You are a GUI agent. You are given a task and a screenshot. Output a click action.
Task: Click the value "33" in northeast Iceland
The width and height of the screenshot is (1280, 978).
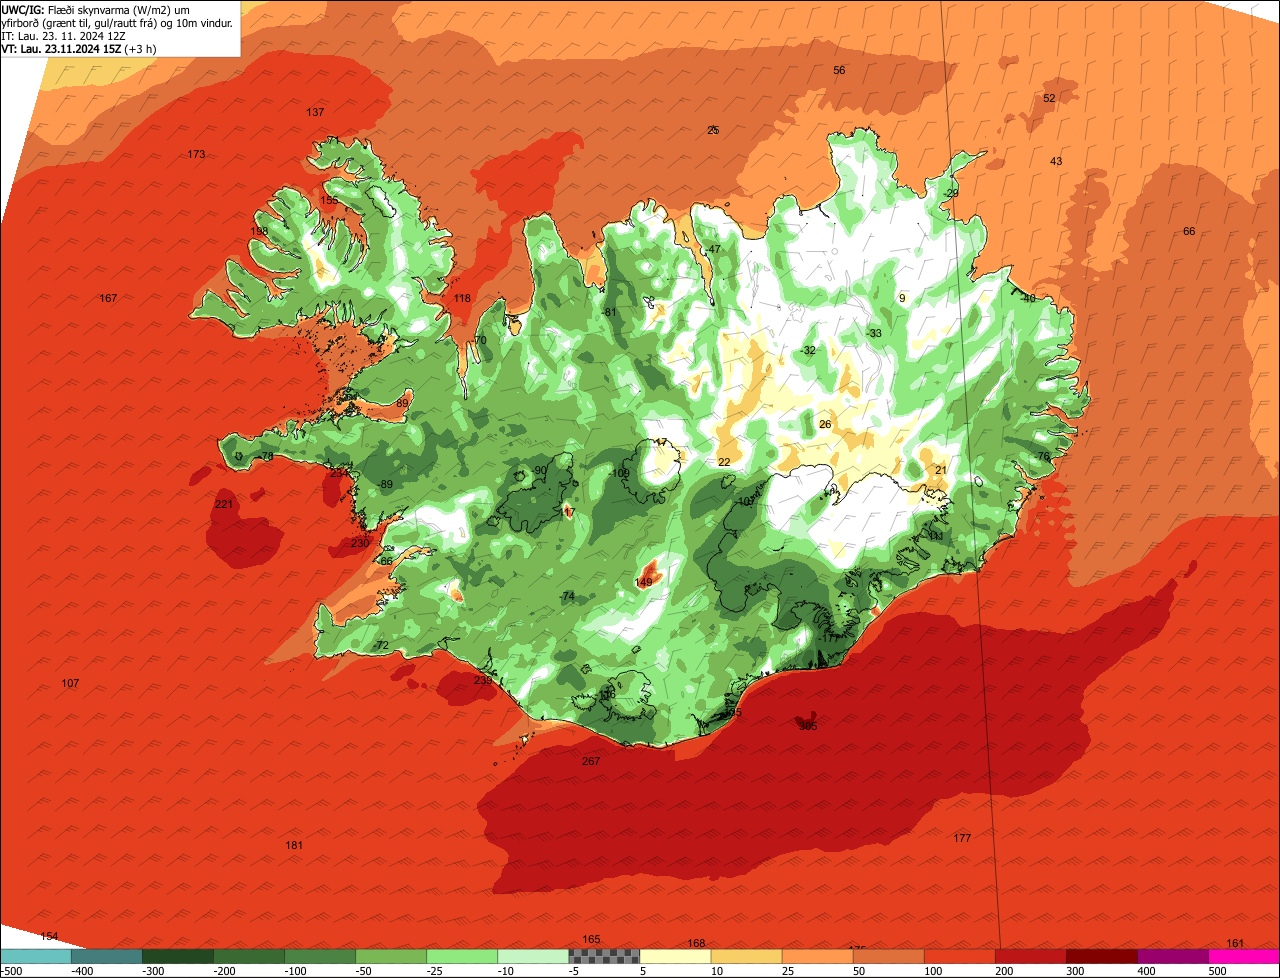tap(875, 333)
